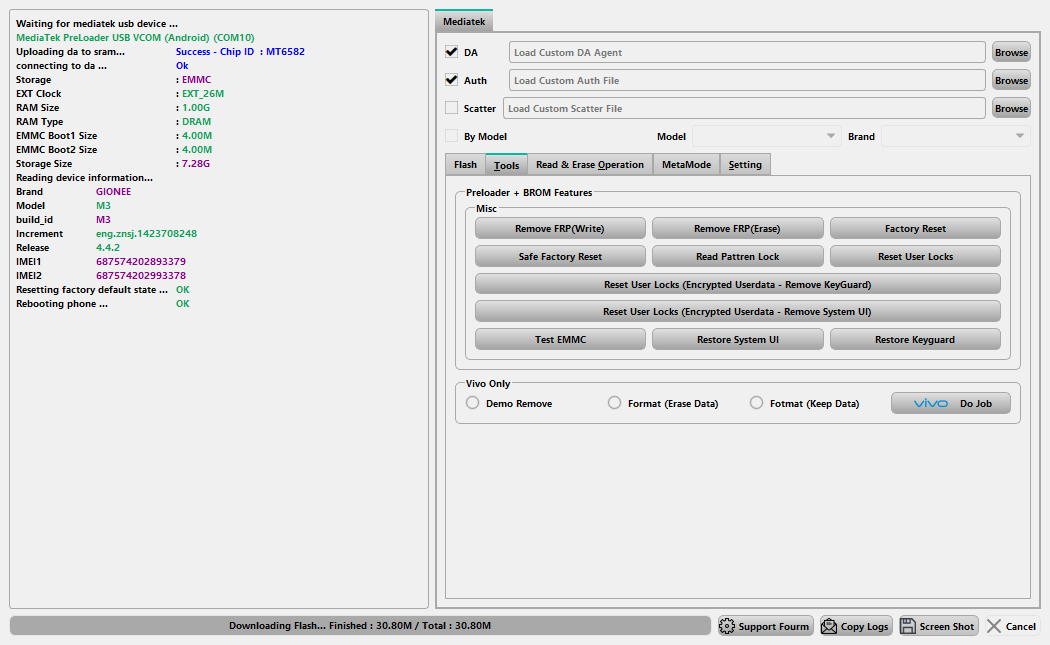
Task: Click the Reset User Locks button
Action: [x=915, y=257]
